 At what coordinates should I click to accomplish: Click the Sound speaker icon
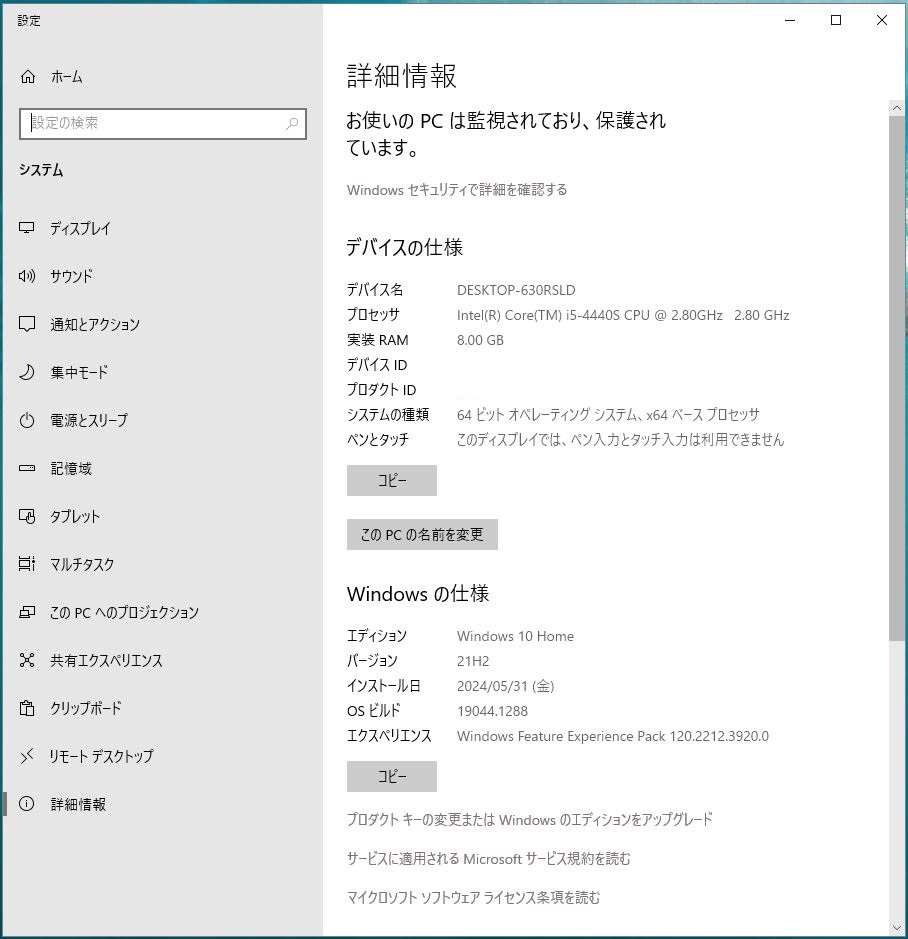point(26,276)
